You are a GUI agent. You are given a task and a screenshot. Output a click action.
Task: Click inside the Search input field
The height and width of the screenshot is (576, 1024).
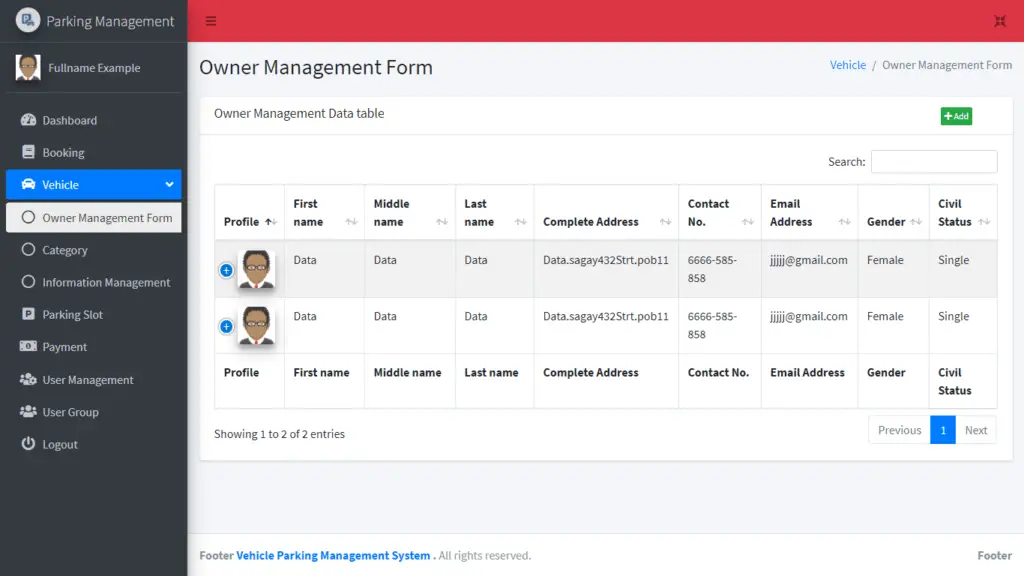point(934,161)
